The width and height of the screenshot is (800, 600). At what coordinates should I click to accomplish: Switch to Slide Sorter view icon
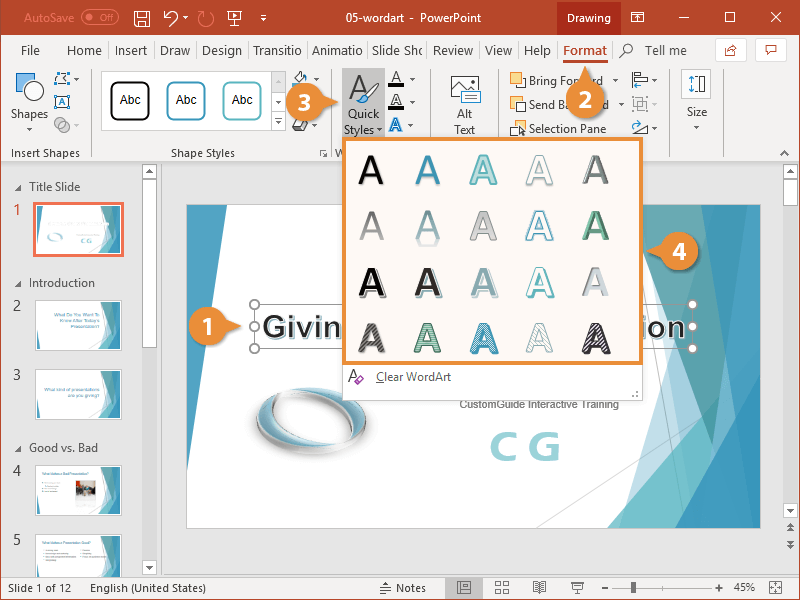tap(502, 587)
